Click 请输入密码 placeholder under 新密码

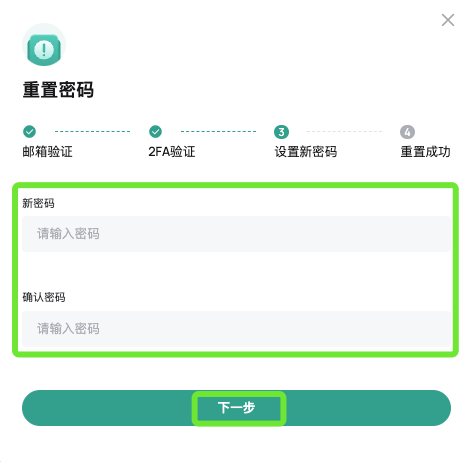(x=68, y=234)
